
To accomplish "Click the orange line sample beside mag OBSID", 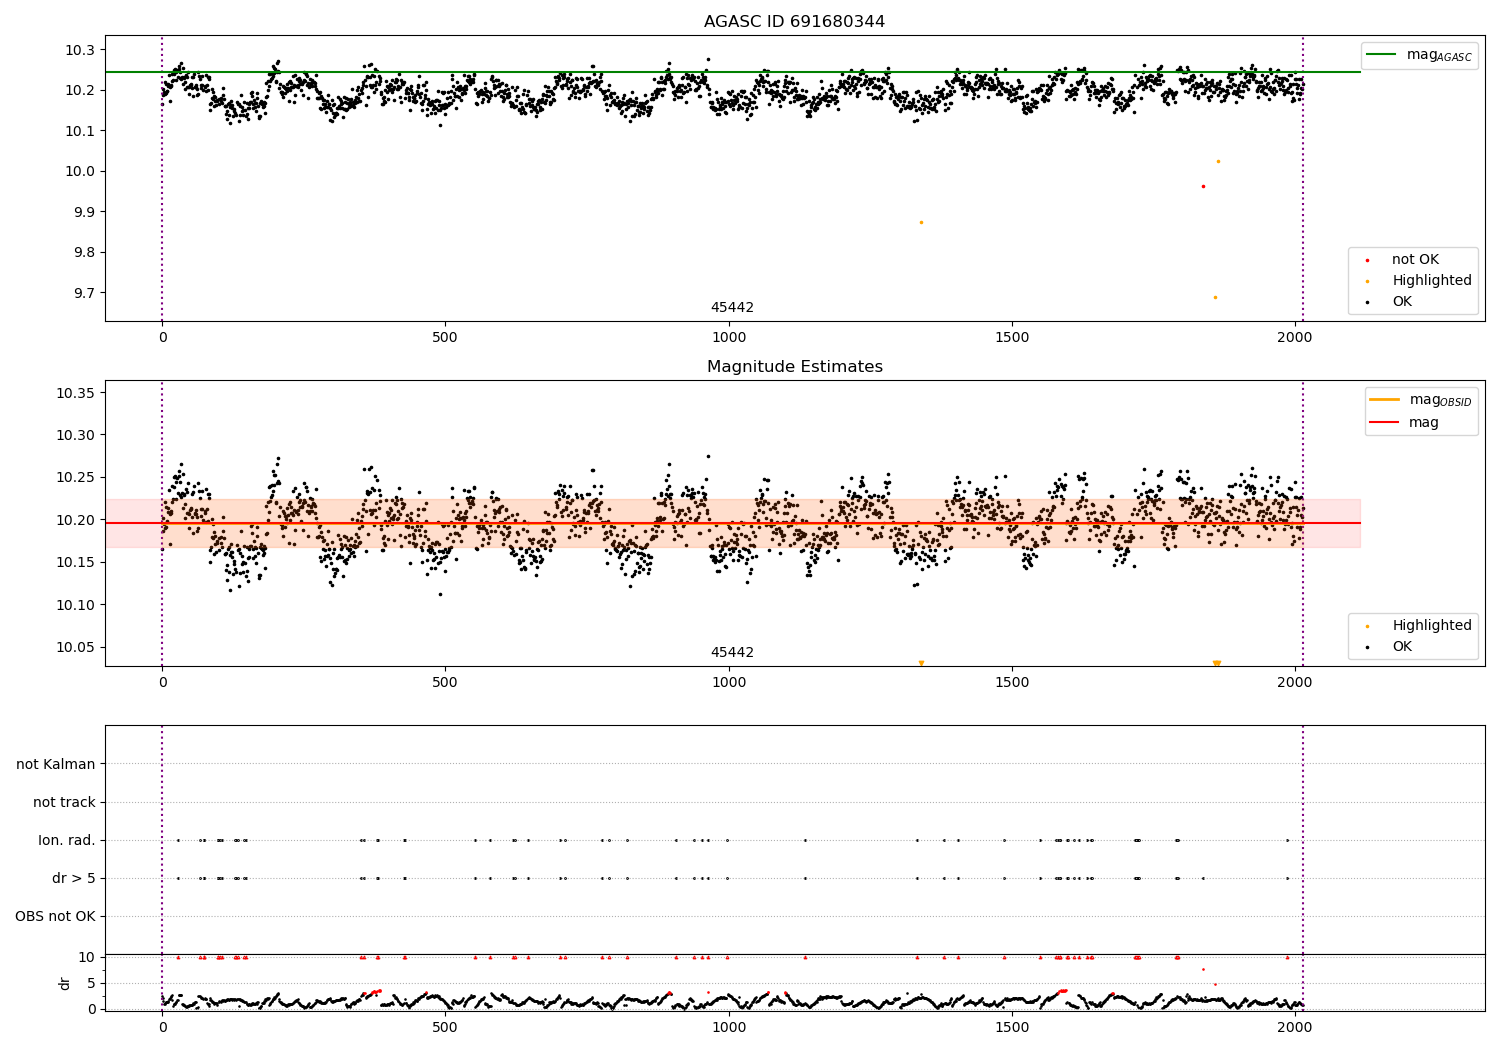I will pyautogui.click(x=1384, y=399).
